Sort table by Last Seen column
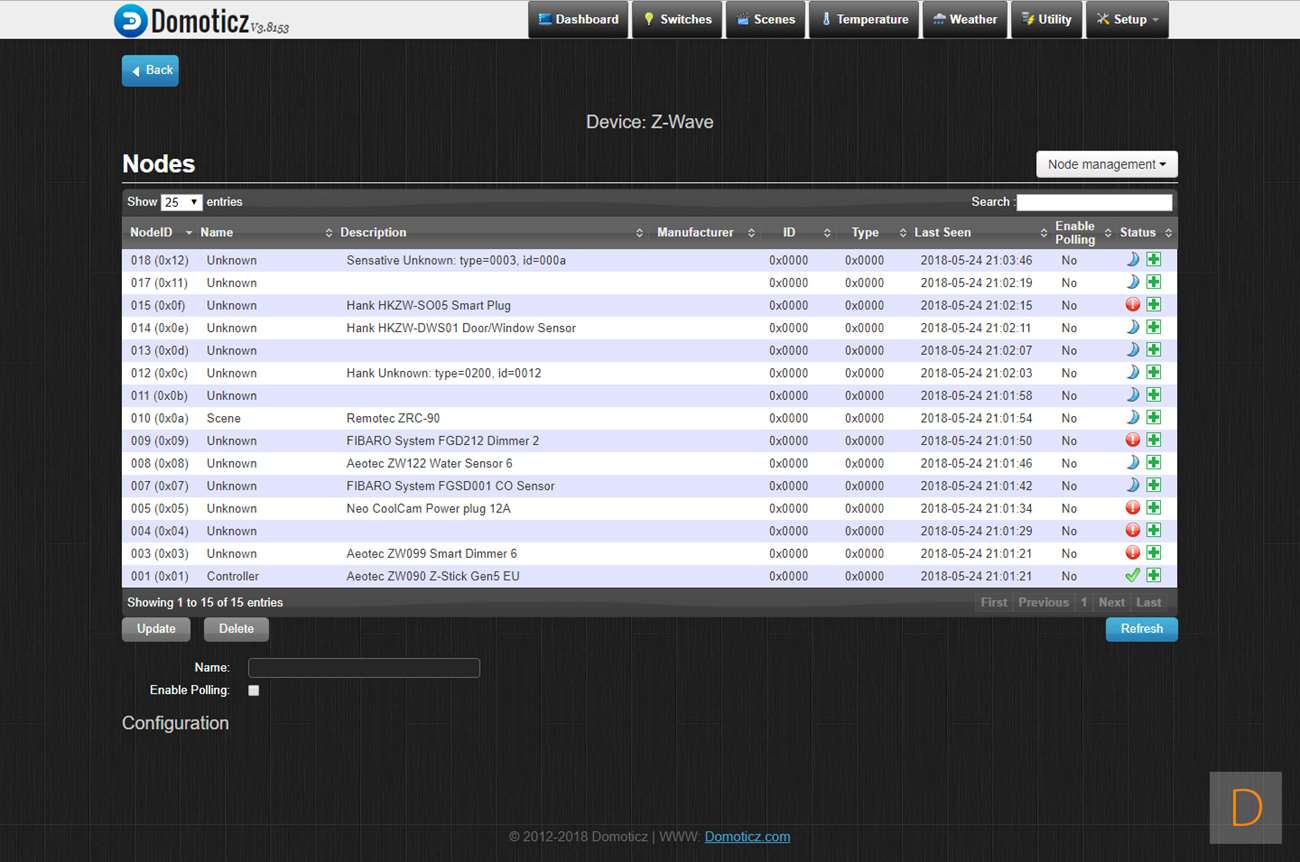The image size is (1300, 862). pos(942,233)
